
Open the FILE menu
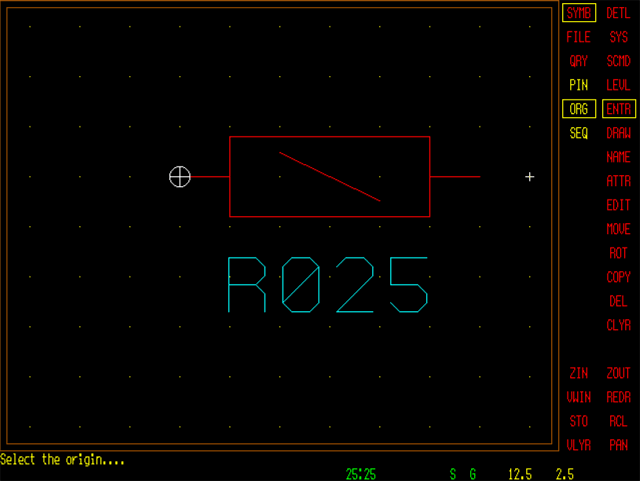578,37
